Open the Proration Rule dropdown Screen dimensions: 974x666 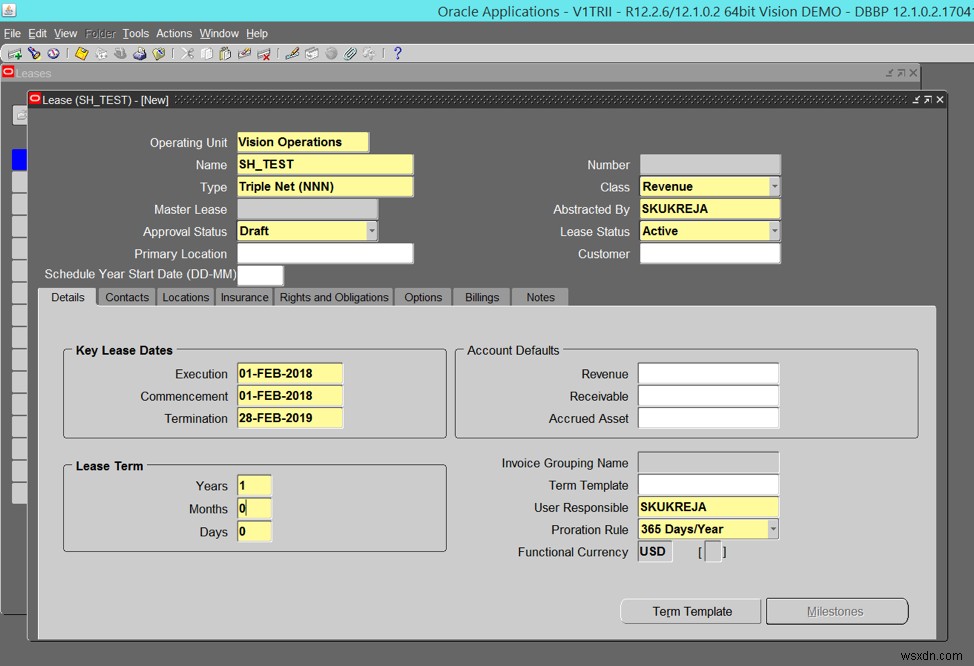(x=774, y=529)
